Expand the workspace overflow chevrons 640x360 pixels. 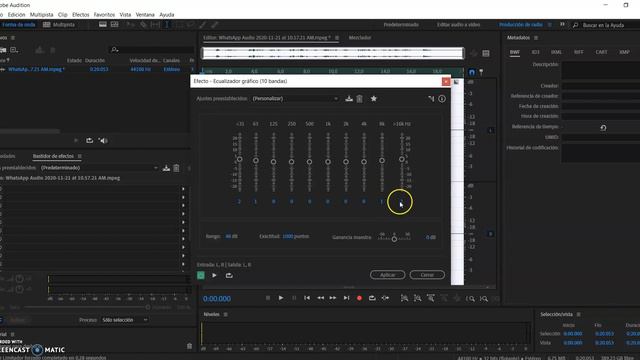tap(562, 25)
